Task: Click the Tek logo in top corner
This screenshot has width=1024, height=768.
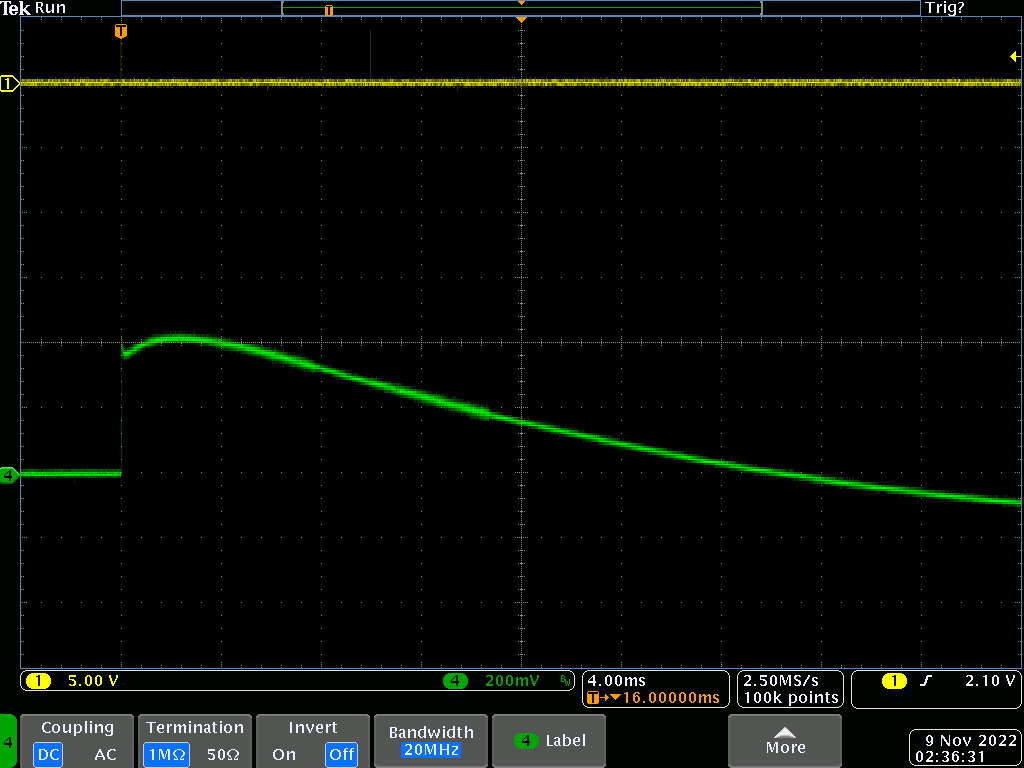Action: click(16, 8)
